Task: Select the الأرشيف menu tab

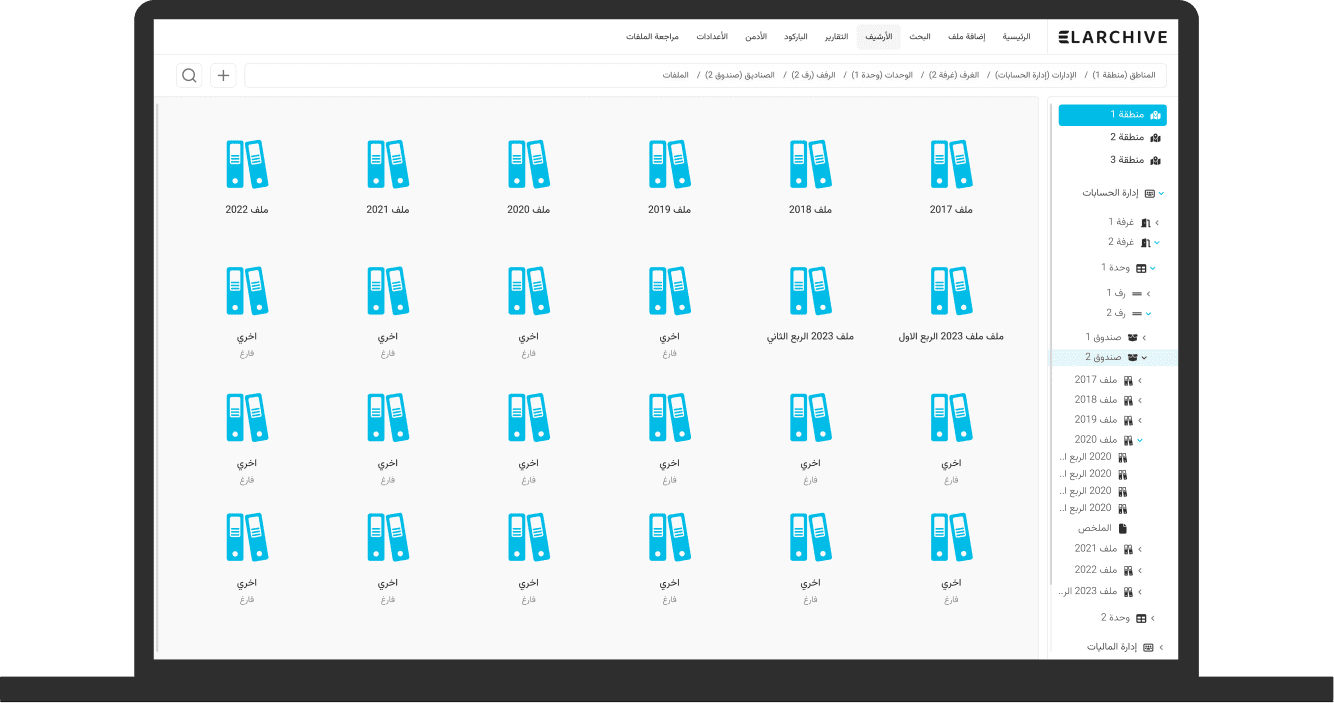Action: (x=879, y=37)
